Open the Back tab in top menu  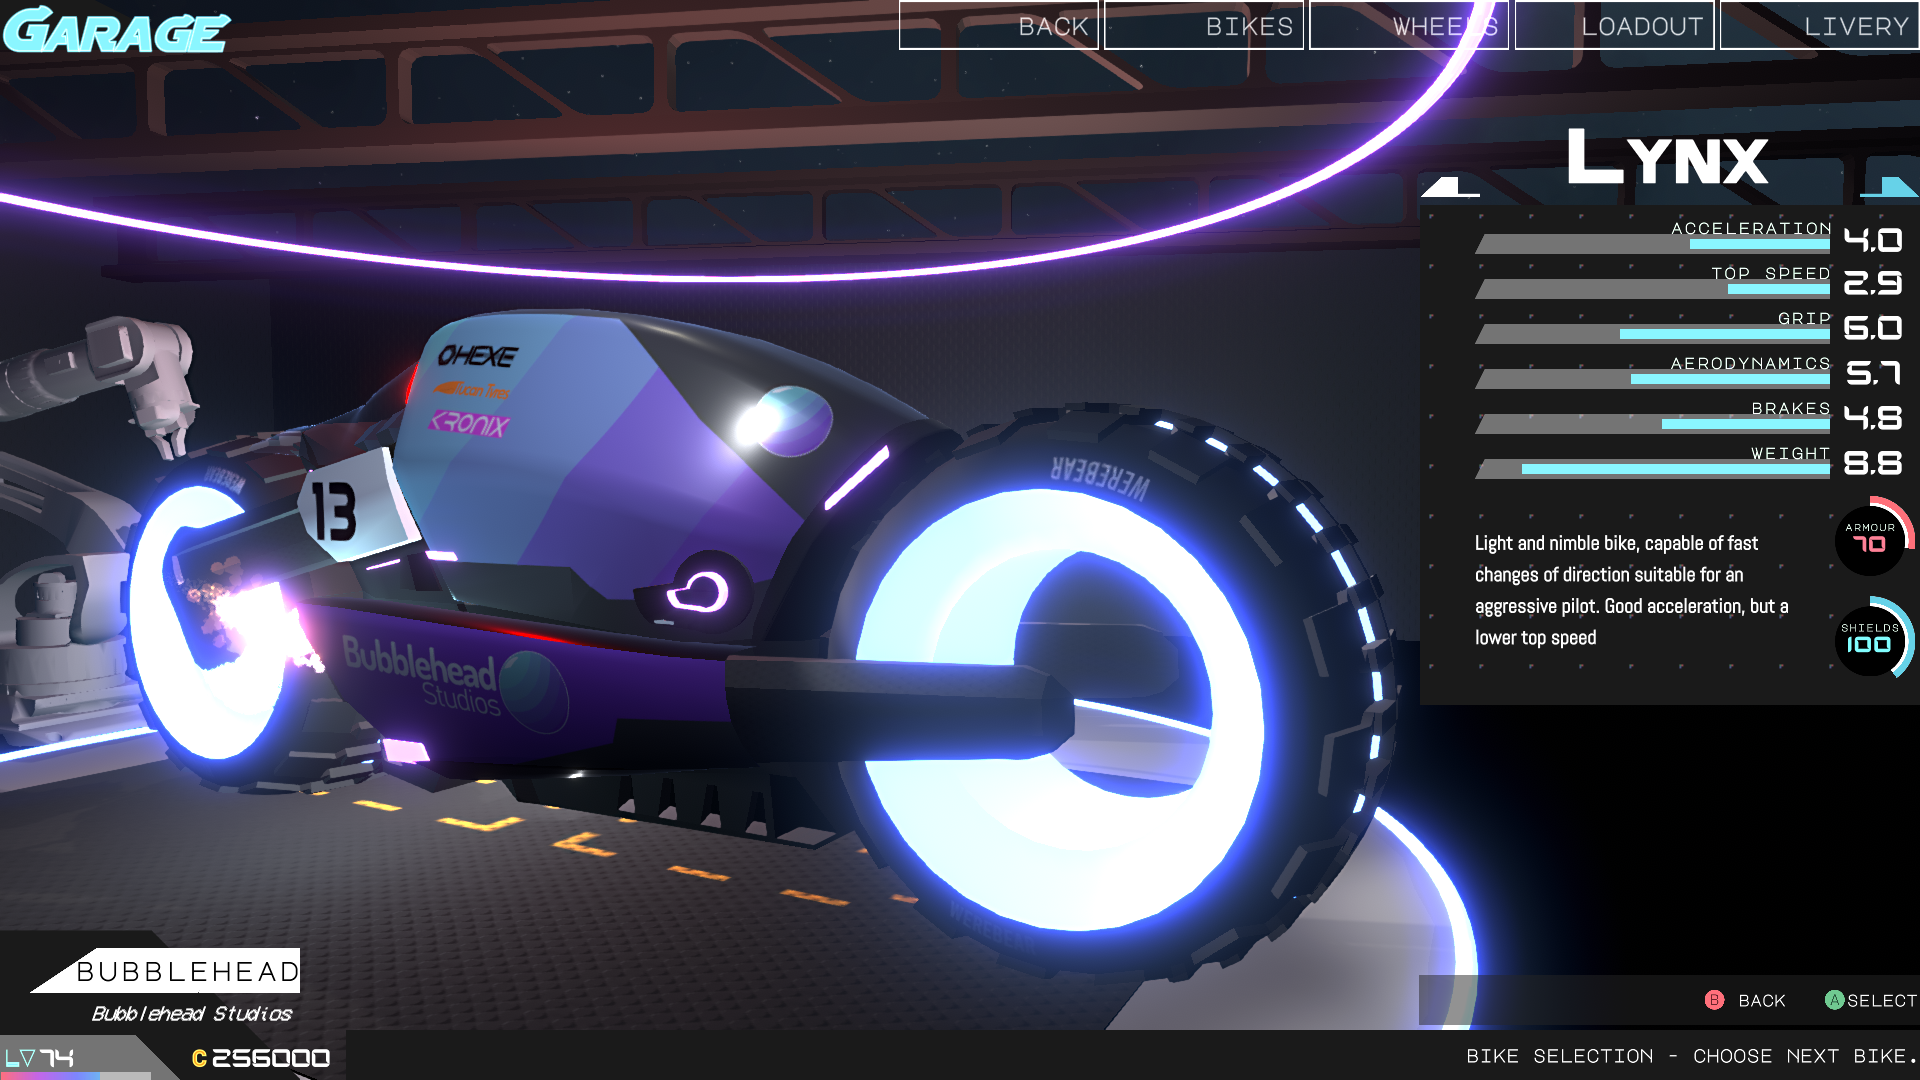999,26
